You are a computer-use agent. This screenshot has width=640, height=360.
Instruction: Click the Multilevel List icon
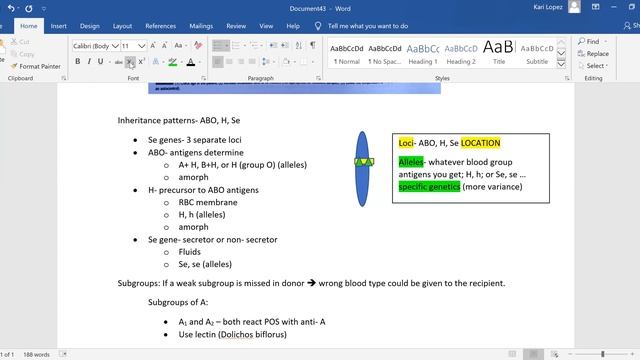pyautogui.click(x=256, y=46)
